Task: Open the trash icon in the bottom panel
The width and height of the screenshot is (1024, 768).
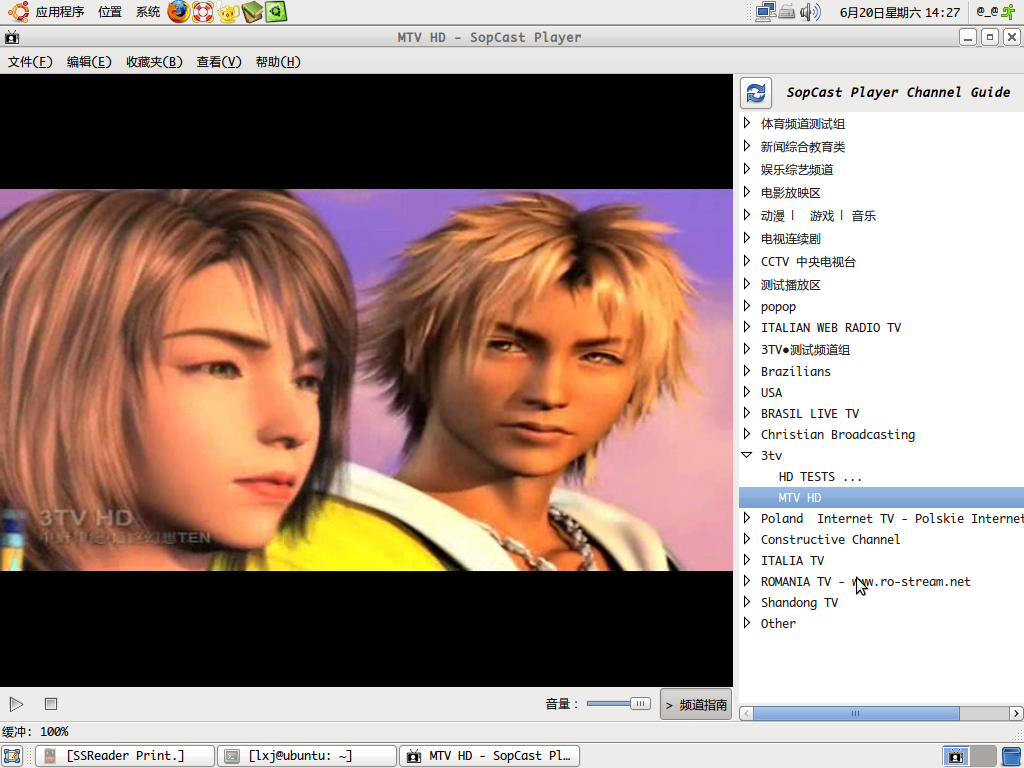Action: coord(1013,756)
